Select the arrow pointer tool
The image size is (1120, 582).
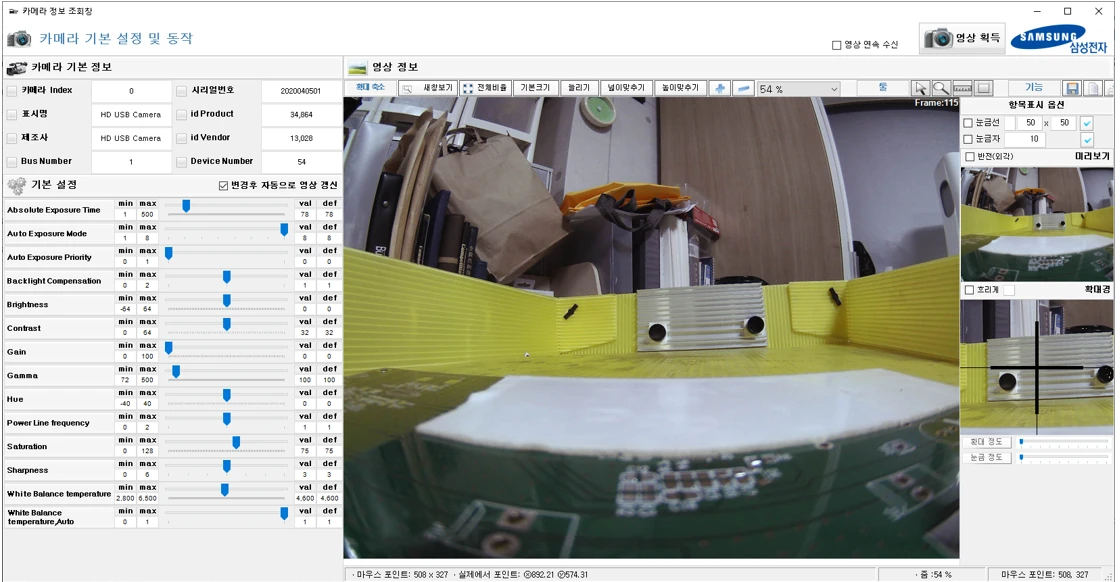pyautogui.click(x=921, y=89)
